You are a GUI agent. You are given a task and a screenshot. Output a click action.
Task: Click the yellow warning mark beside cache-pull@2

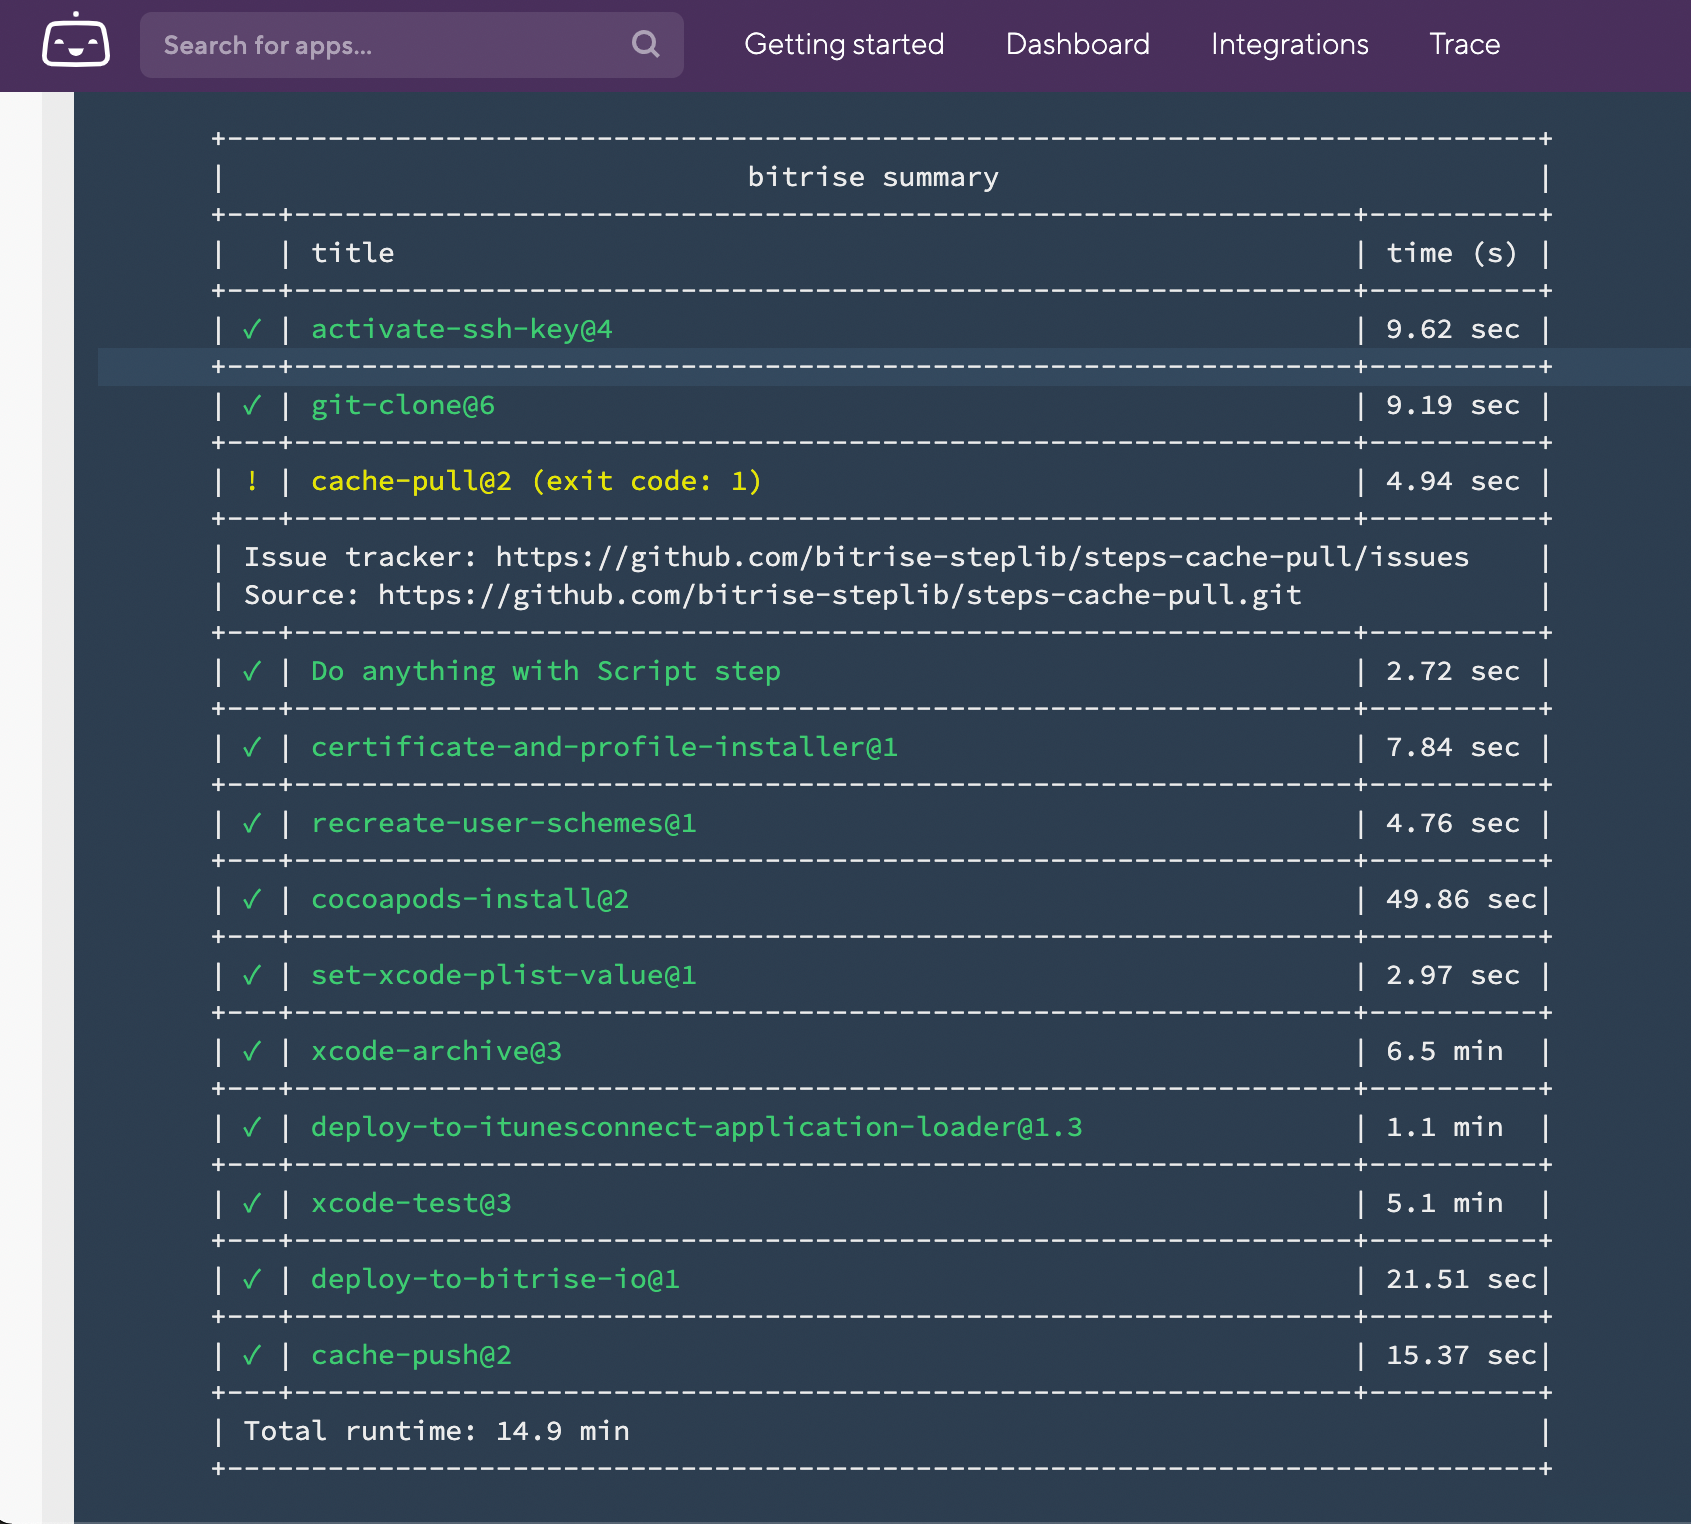tap(252, 481)
